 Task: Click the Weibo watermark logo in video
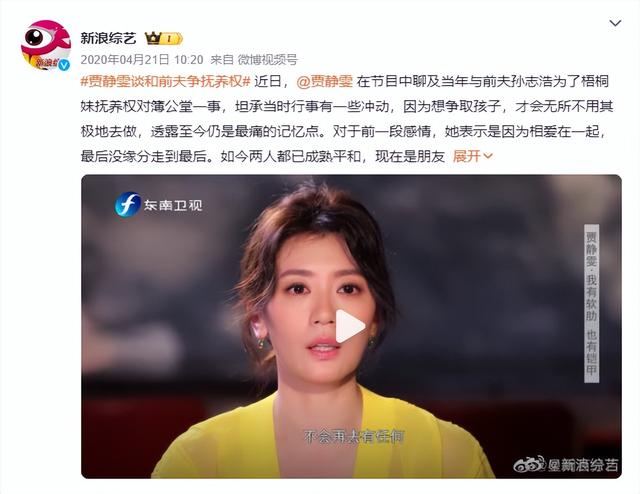529,464
